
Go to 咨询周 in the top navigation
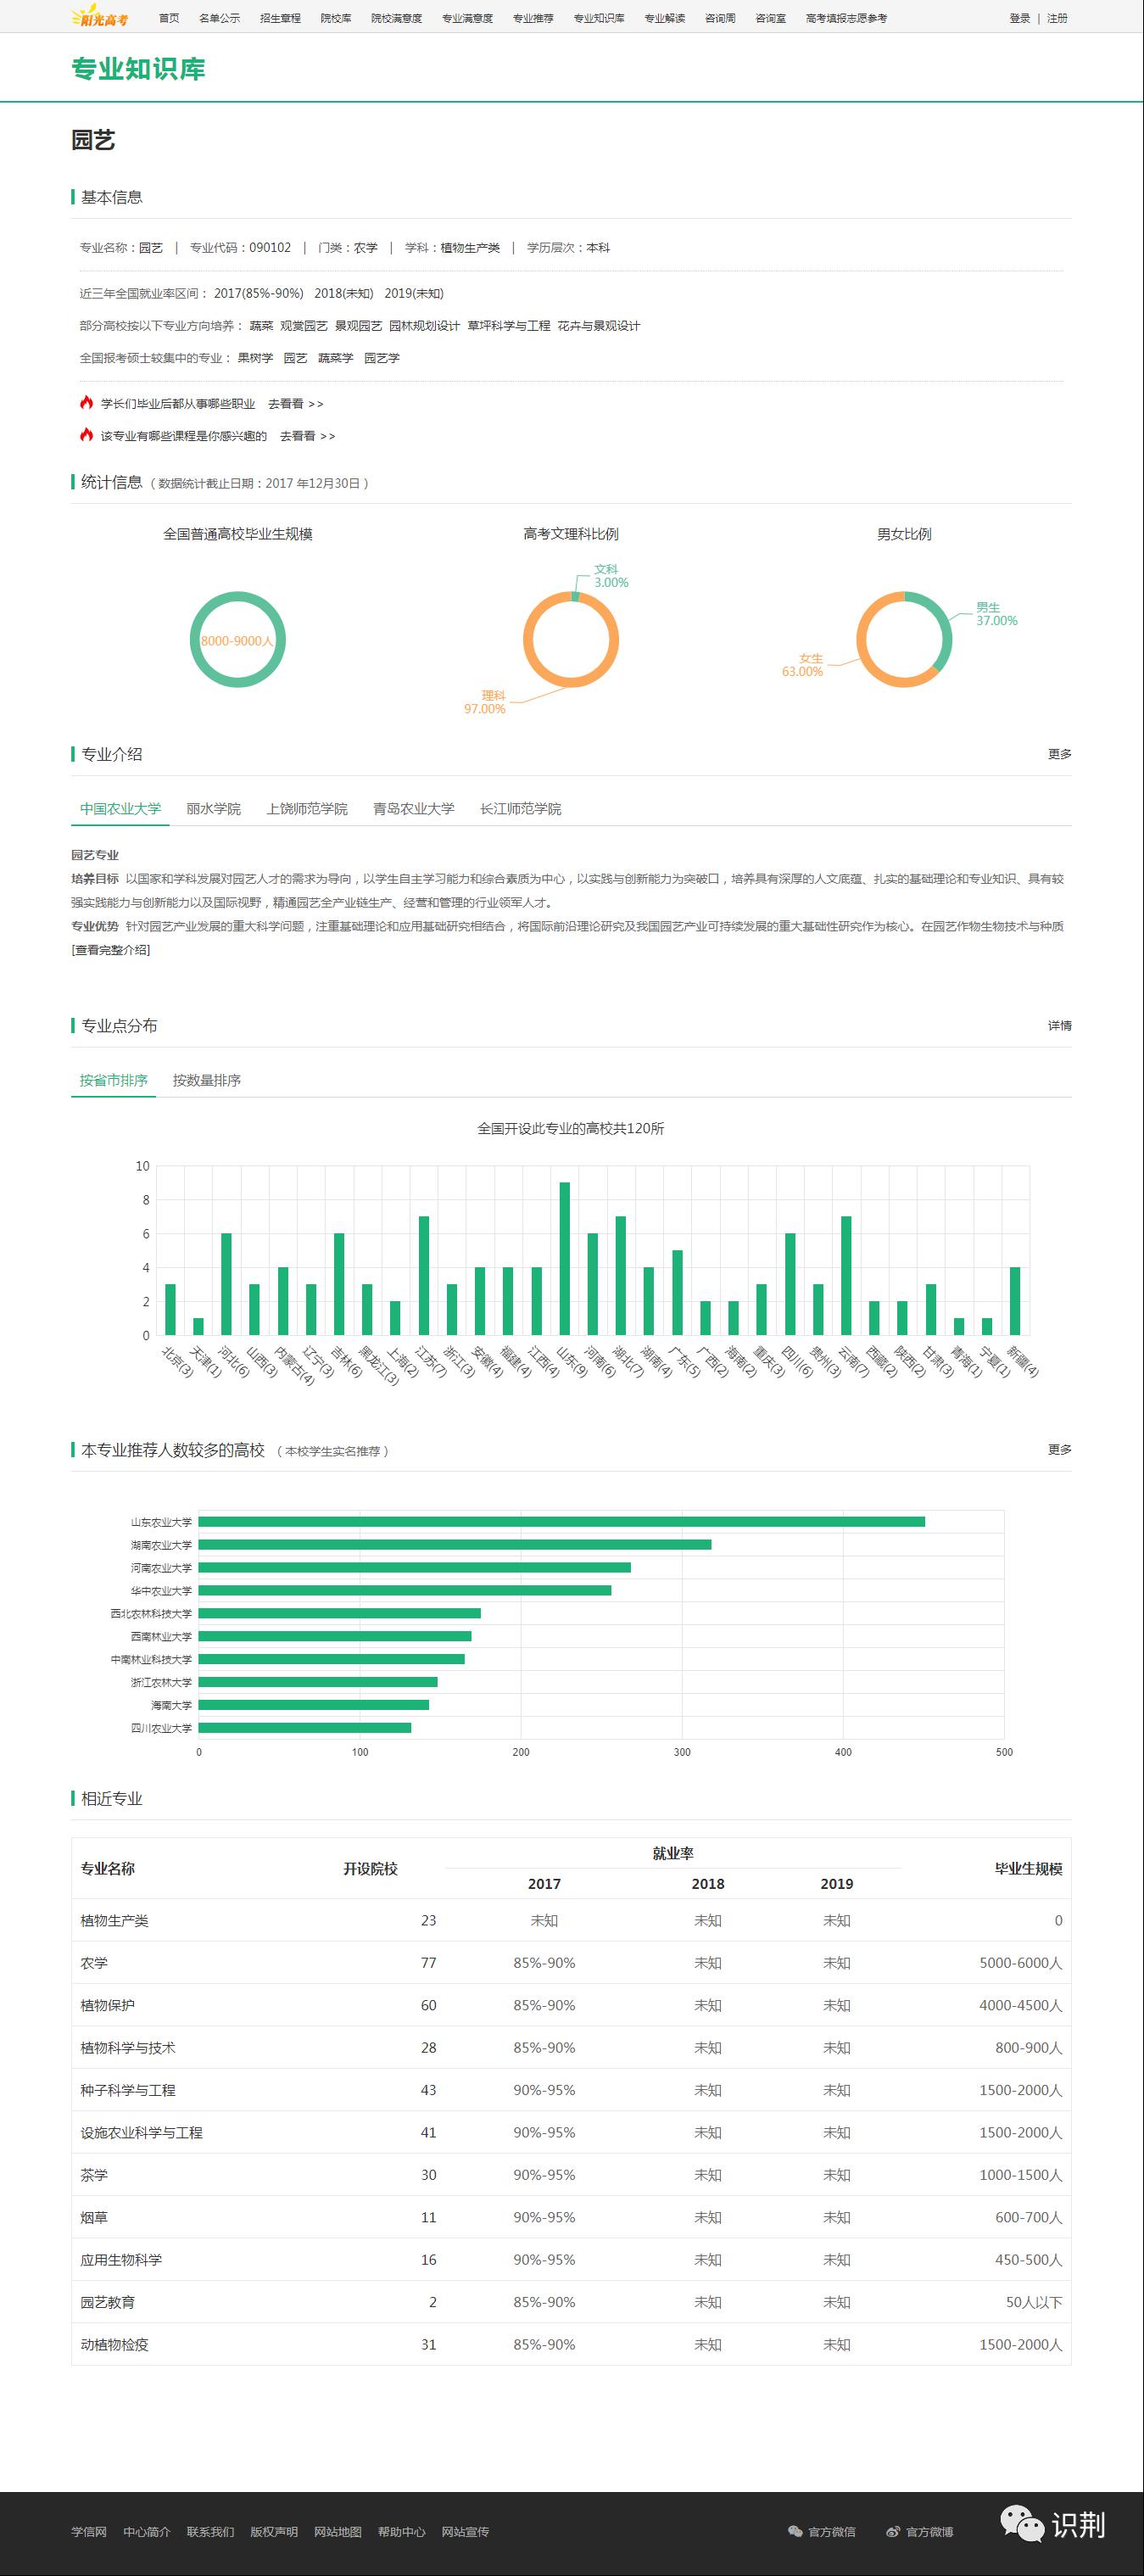tap(720, 18)
